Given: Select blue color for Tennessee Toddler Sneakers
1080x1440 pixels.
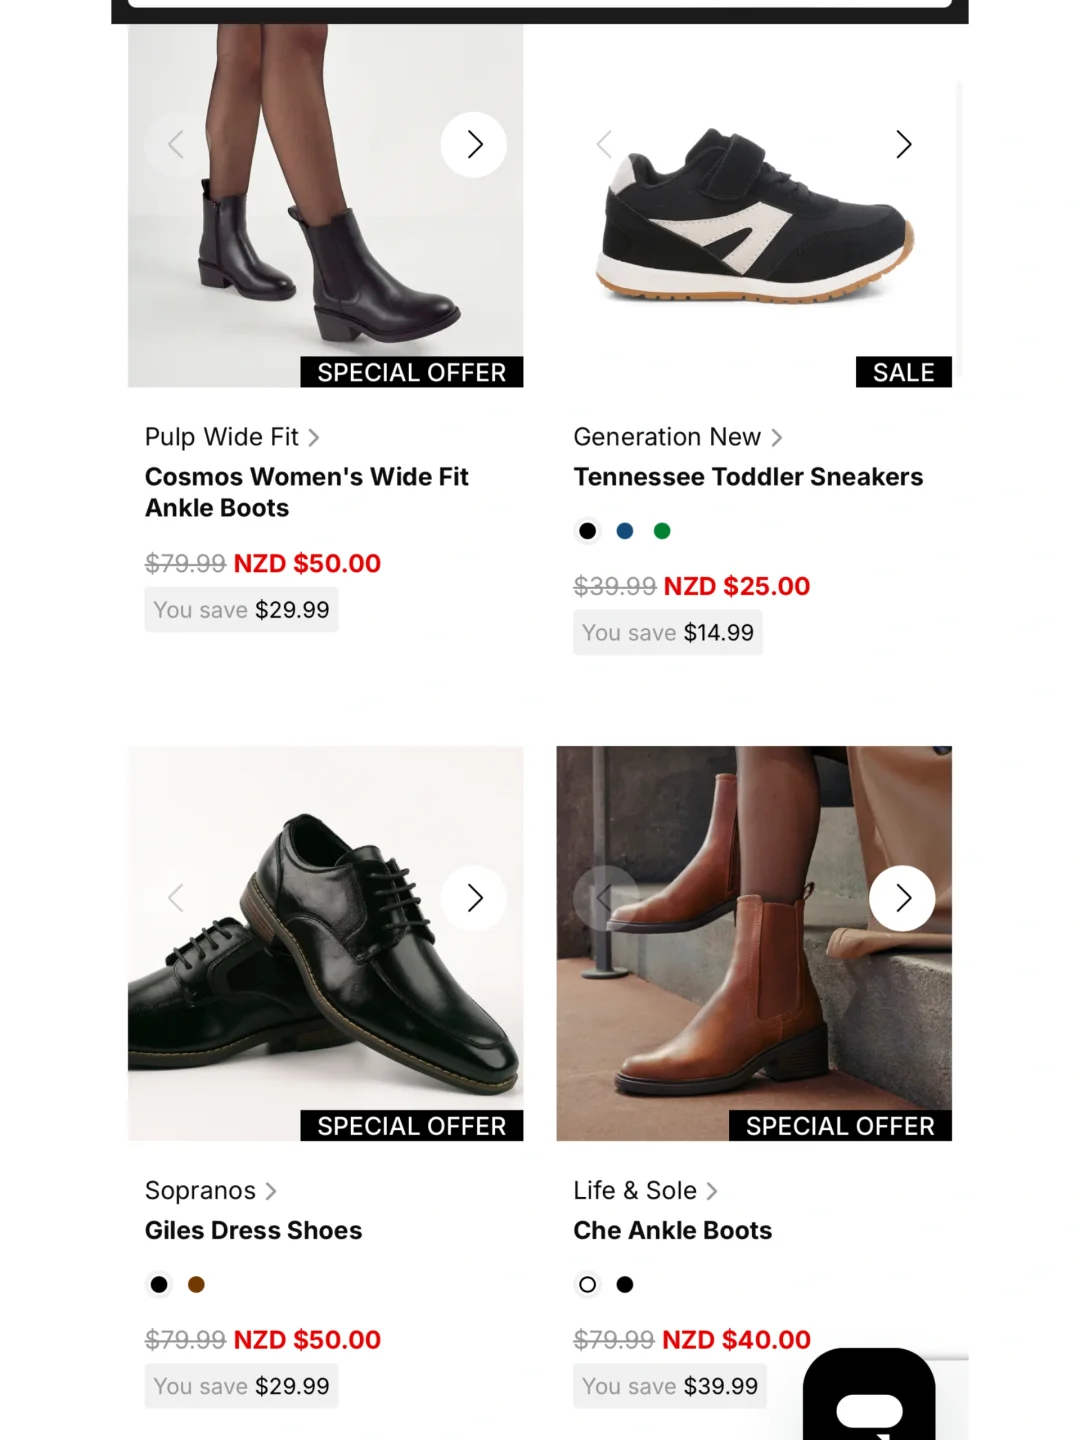Looking at the screenshot, I should [x=625, y=531].
